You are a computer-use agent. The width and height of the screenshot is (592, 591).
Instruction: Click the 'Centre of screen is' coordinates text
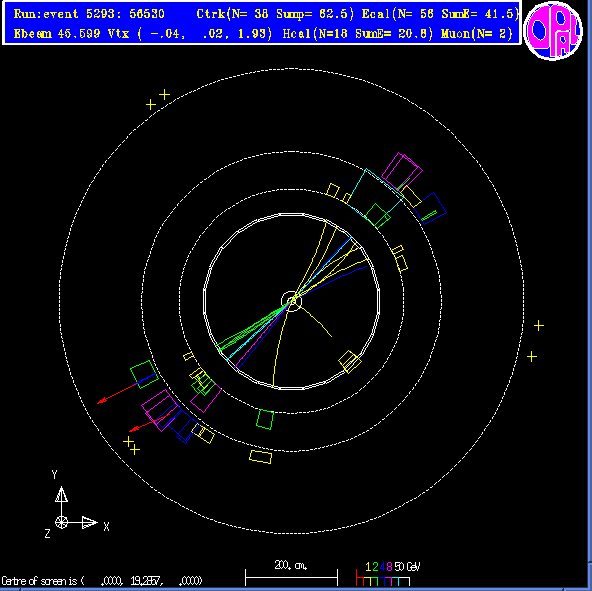click(102, 580)
